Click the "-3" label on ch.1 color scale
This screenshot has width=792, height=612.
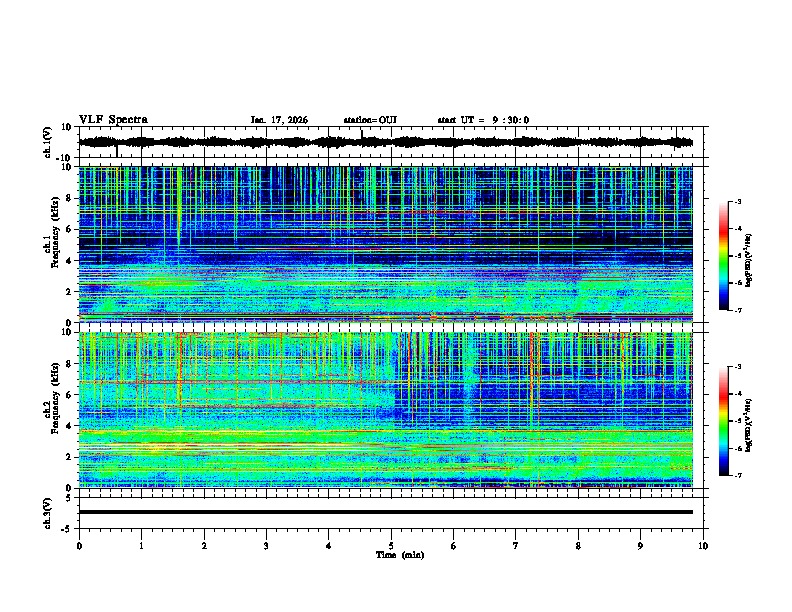coord(738,201)
